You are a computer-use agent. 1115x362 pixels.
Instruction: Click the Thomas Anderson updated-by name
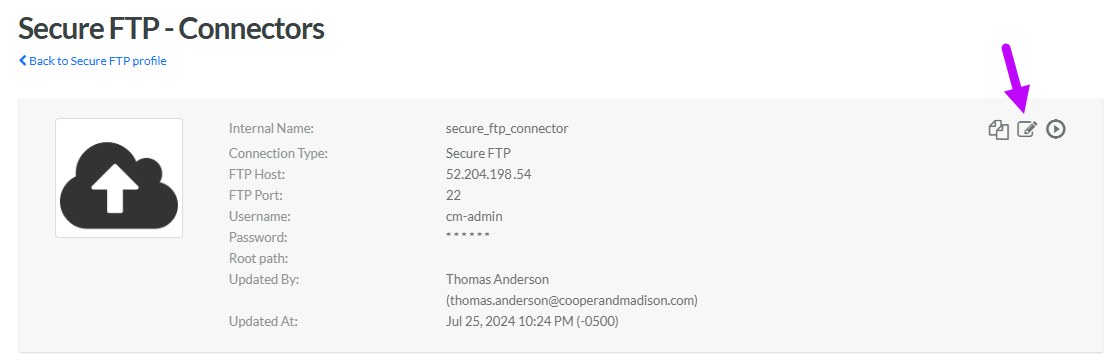(x=497, y=280)
